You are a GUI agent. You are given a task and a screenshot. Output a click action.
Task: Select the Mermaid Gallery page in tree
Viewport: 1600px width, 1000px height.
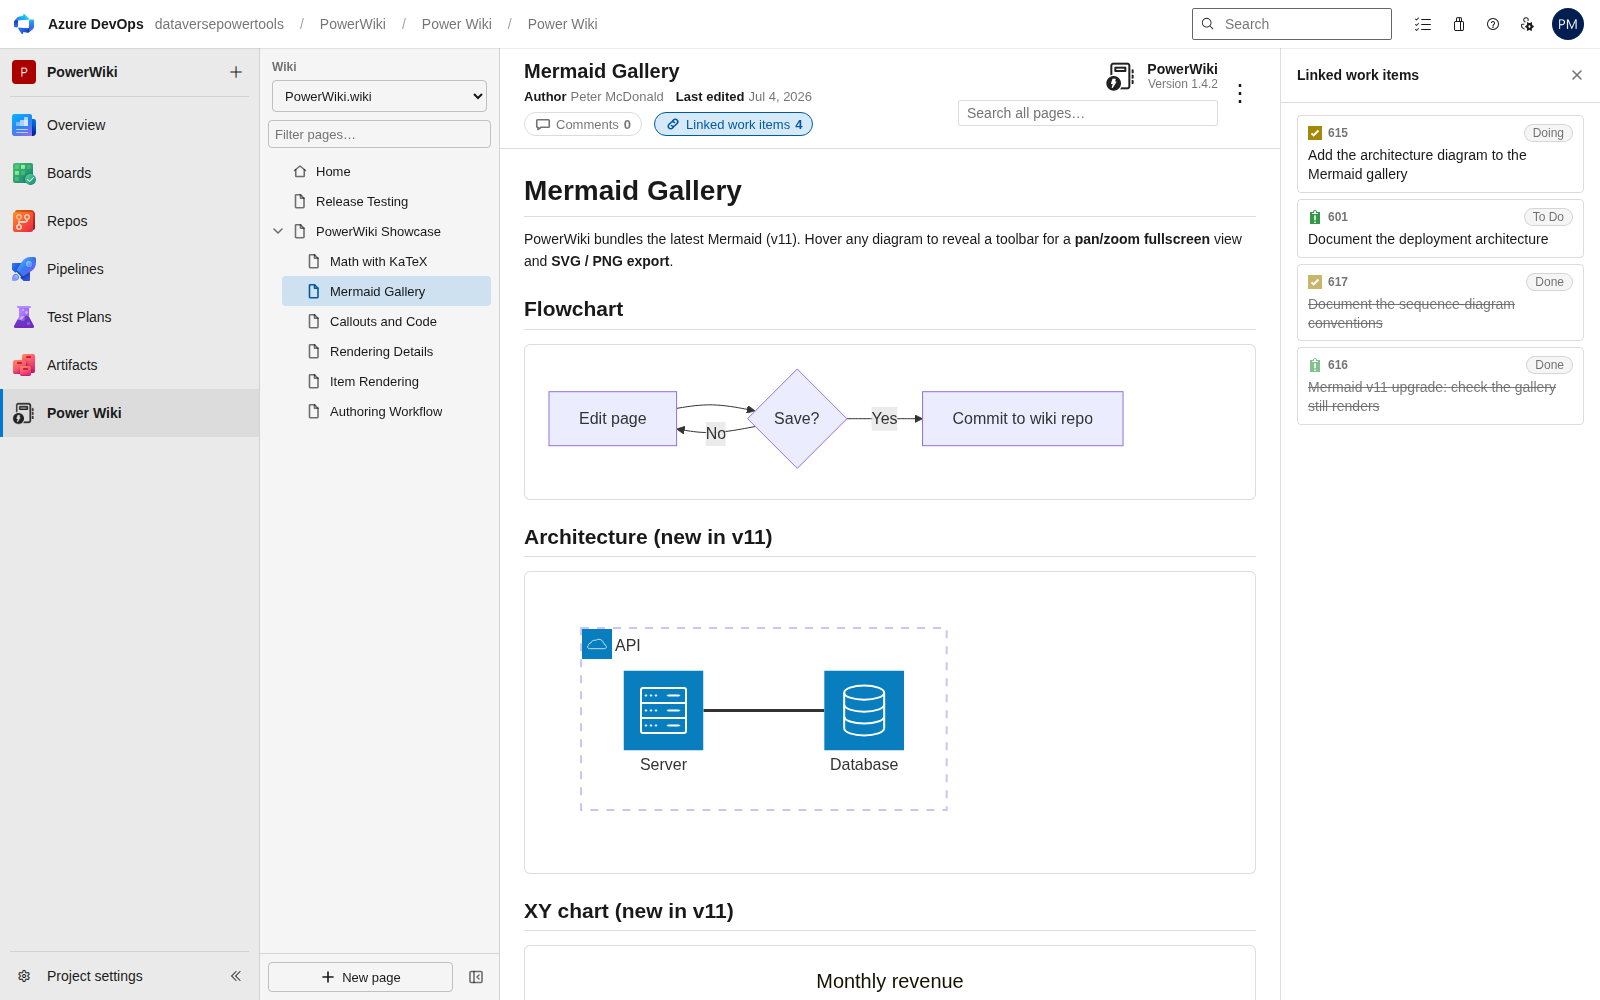click(x=386, y=291)
